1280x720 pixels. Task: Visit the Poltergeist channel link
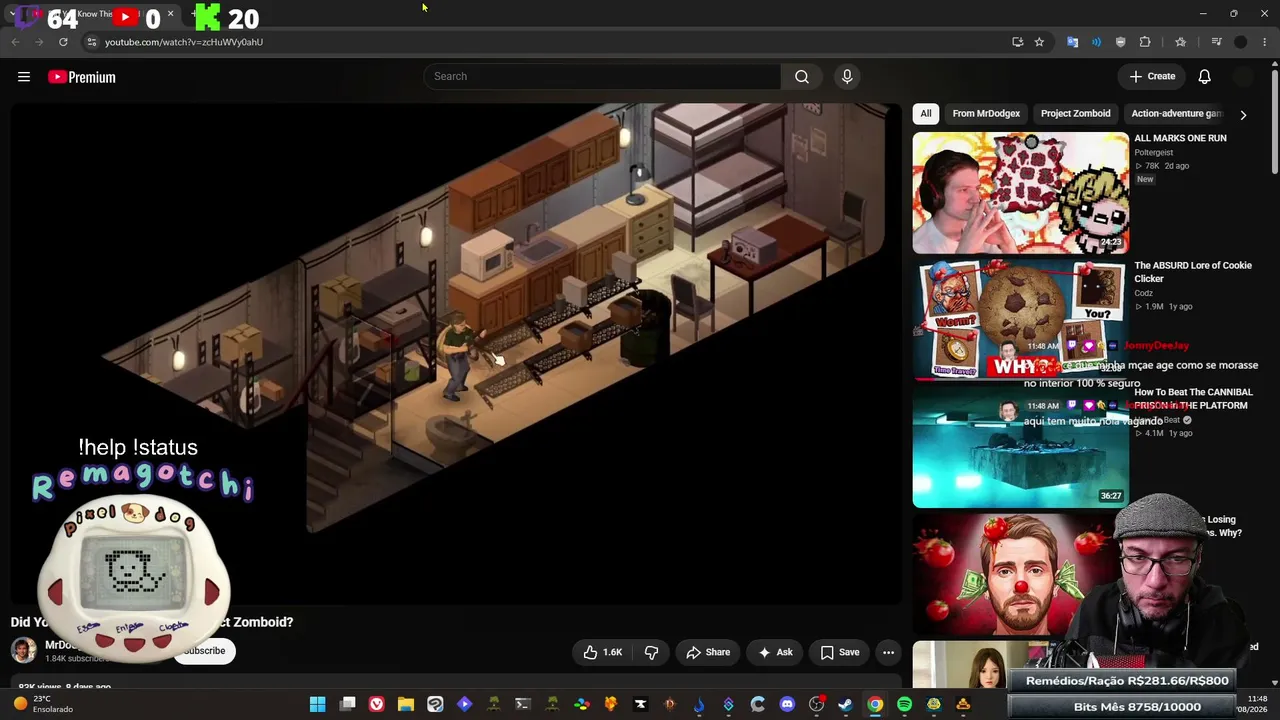click(x=1154, y=153)
